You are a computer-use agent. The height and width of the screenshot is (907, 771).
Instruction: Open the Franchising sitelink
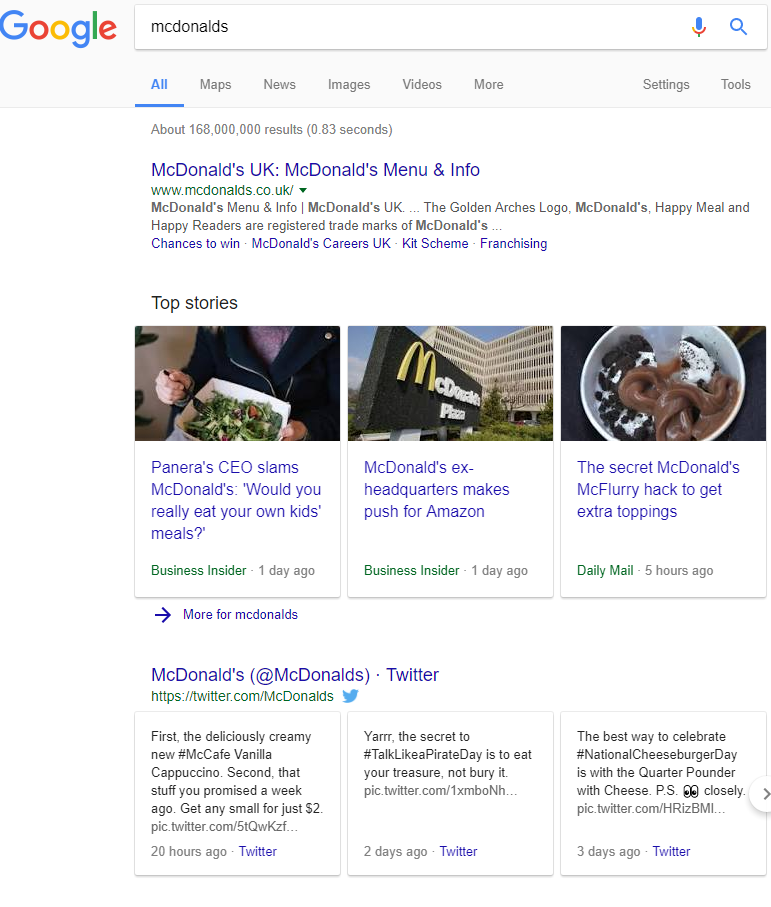click(x=513, y=244)
